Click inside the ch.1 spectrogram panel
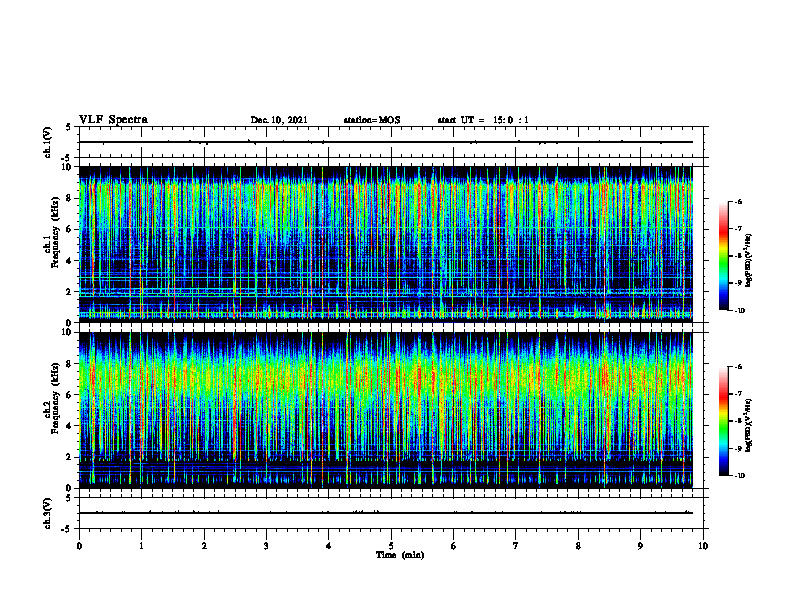 [x=386, y=244]
